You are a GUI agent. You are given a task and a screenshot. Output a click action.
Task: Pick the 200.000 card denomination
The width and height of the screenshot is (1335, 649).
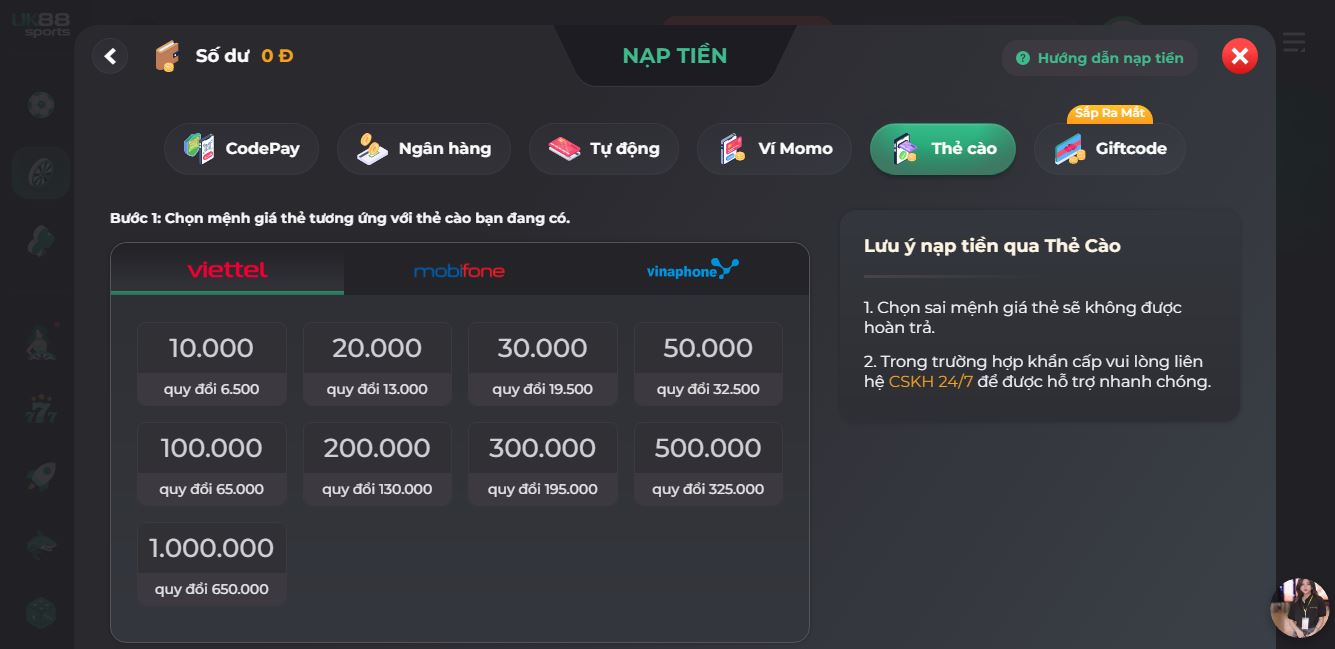tap(377, 464)
